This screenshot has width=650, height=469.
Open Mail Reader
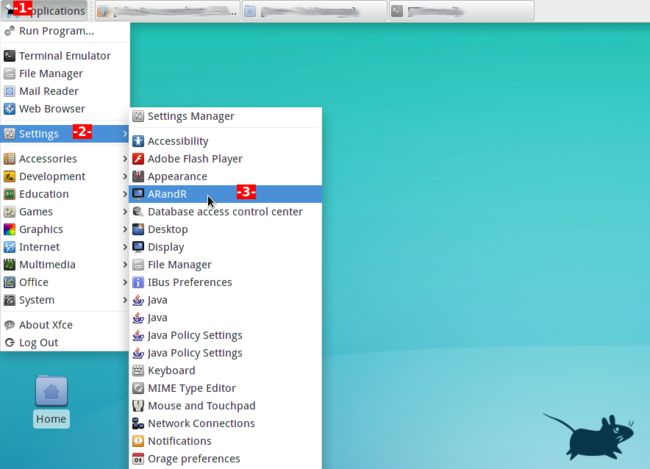pyautogui.click(x=64, y=91)
